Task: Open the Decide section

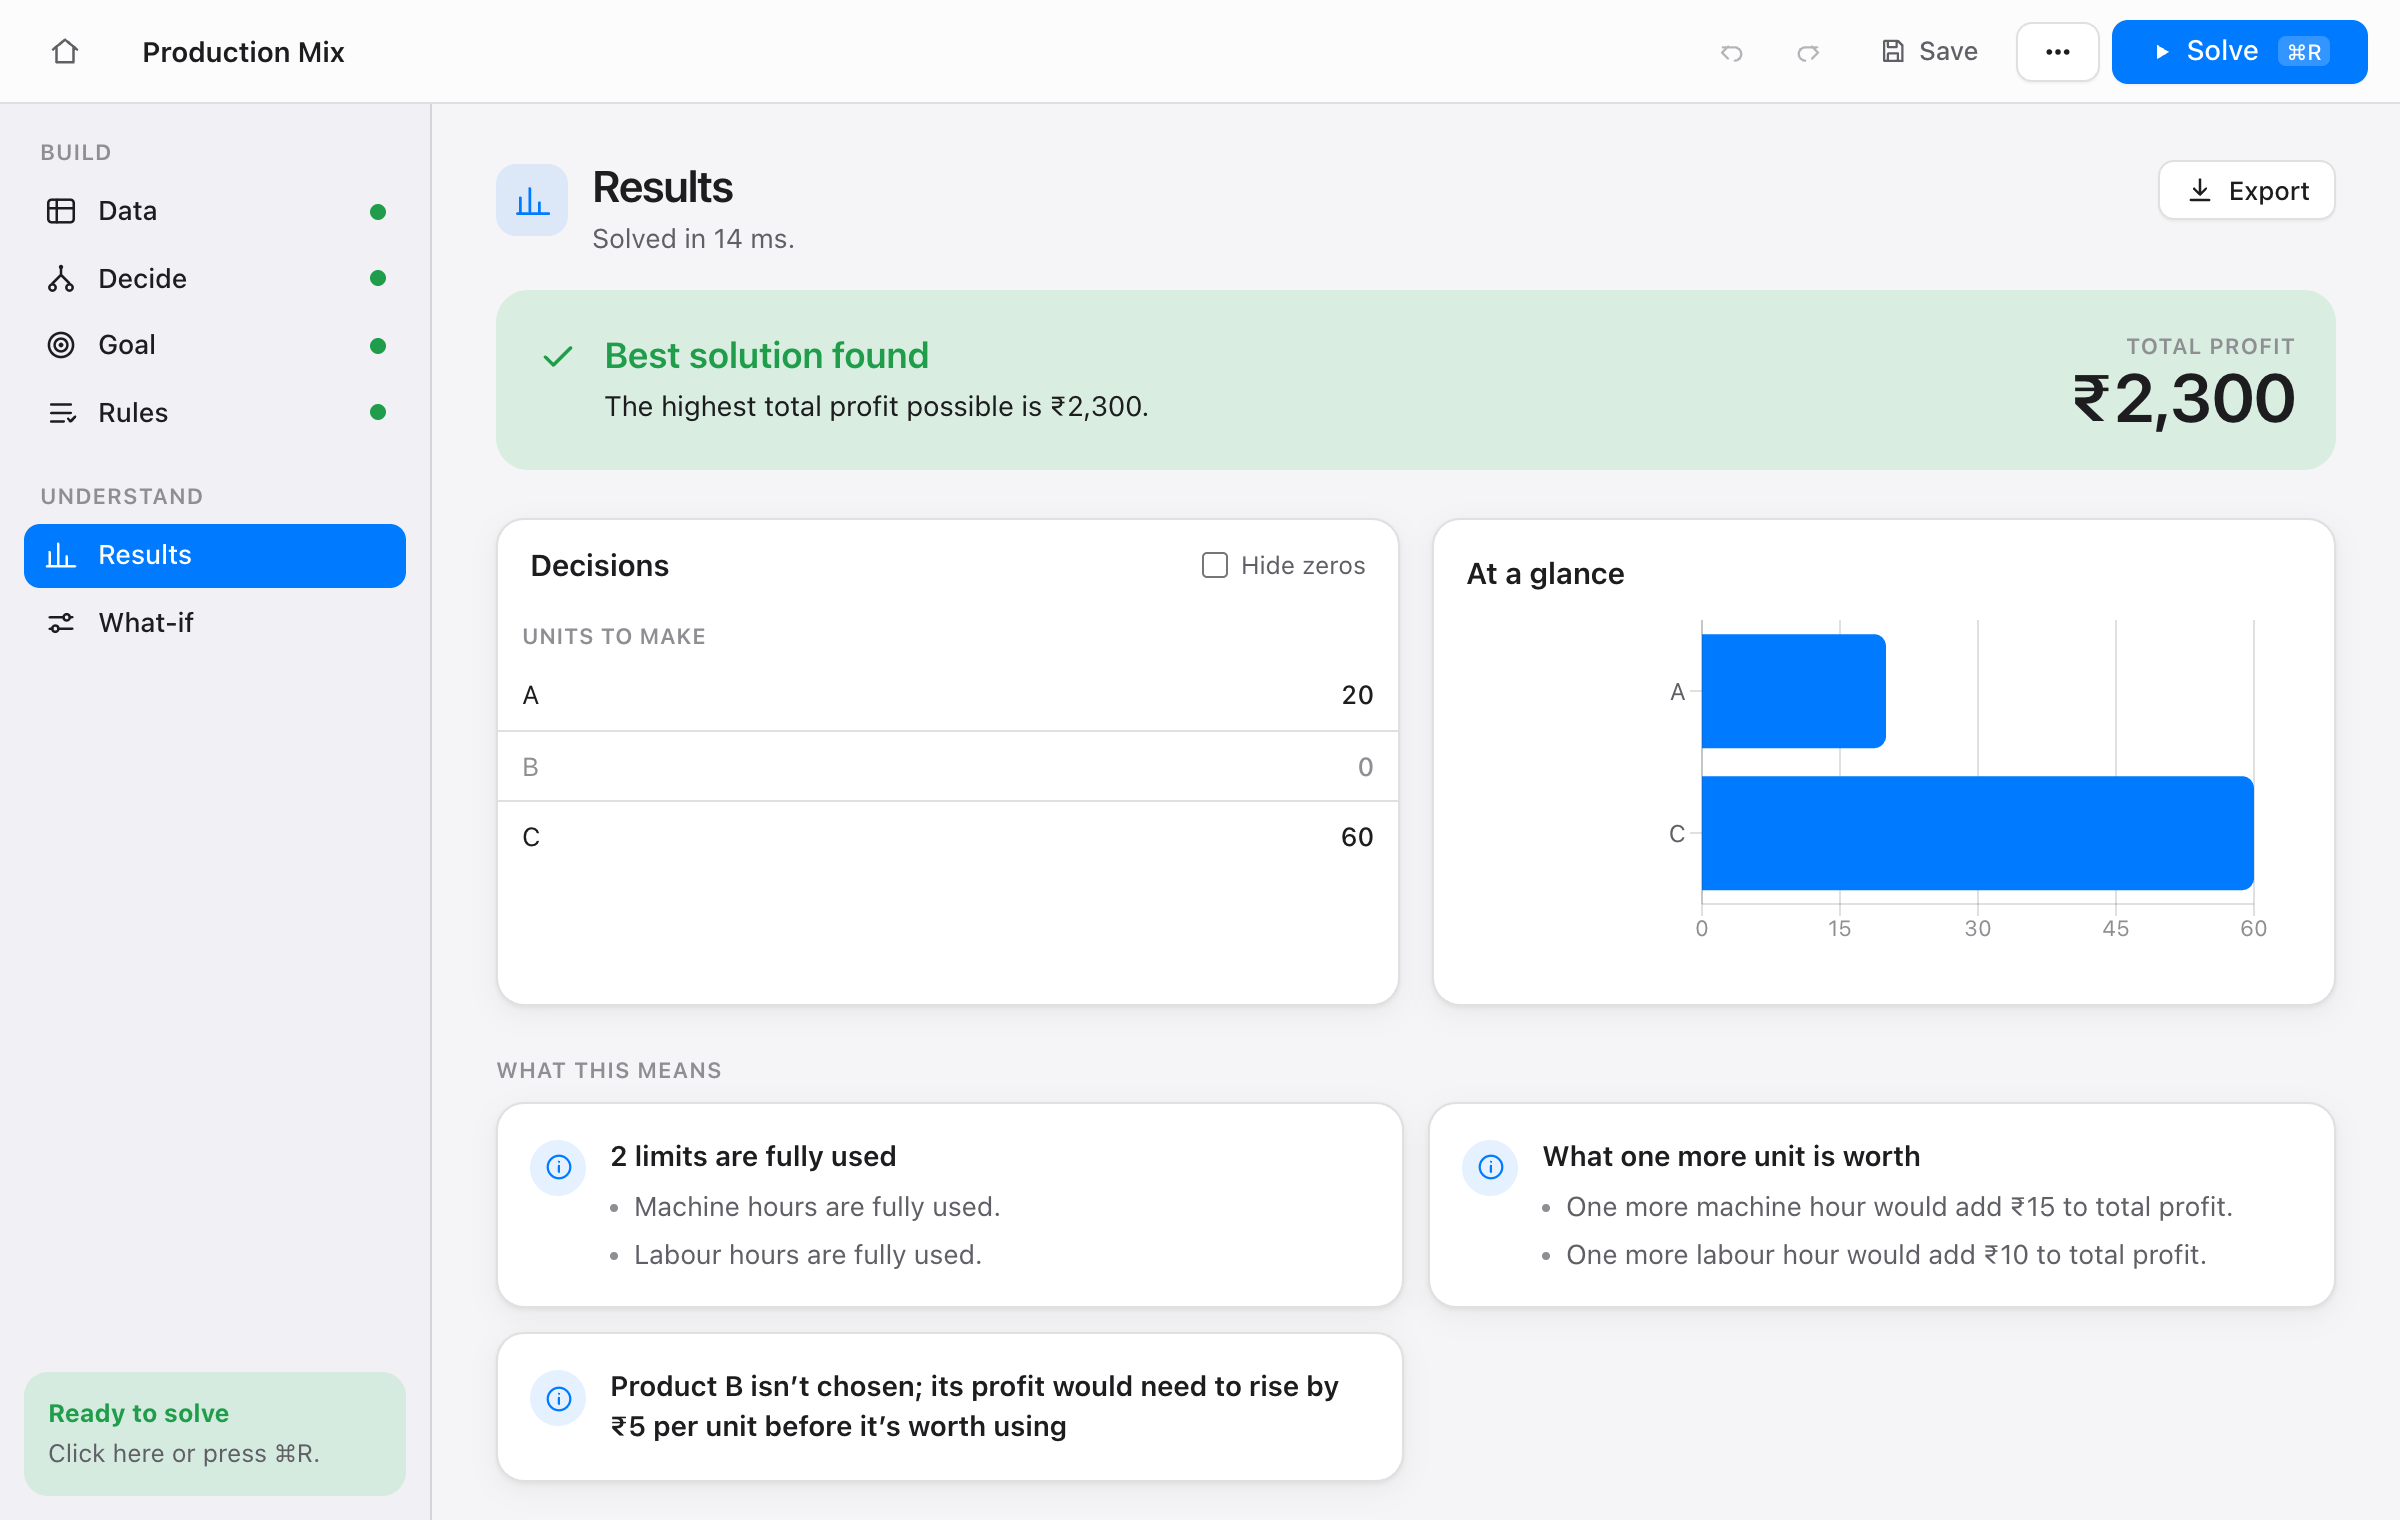Action: pos(215,278)
